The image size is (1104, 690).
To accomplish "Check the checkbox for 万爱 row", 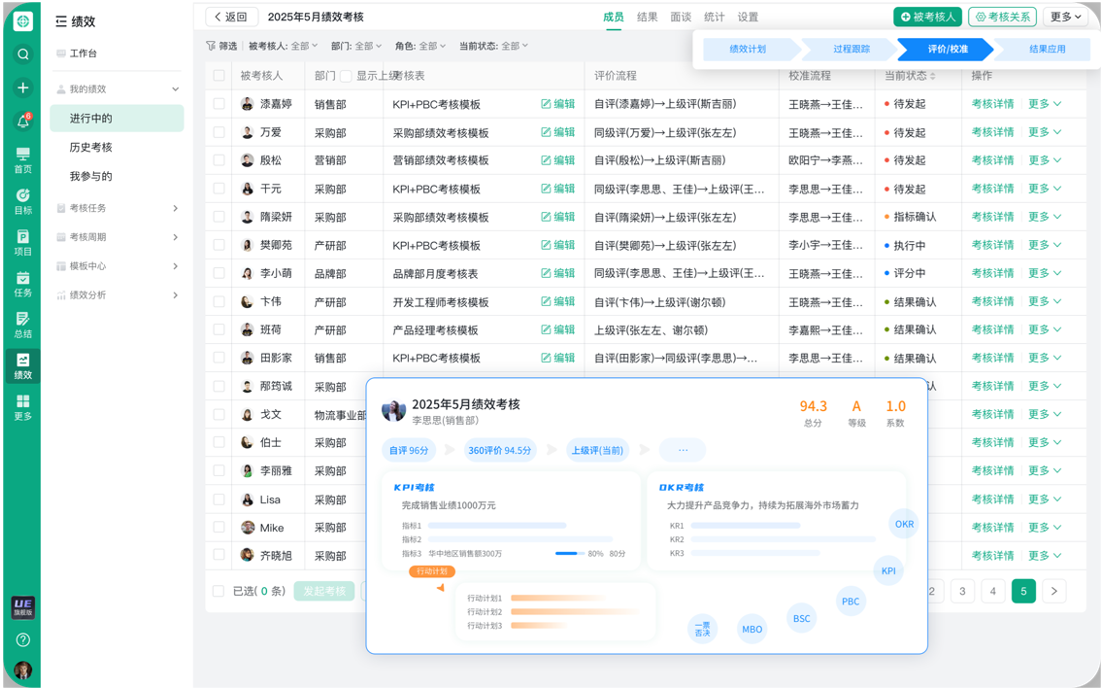I will 219,132.
